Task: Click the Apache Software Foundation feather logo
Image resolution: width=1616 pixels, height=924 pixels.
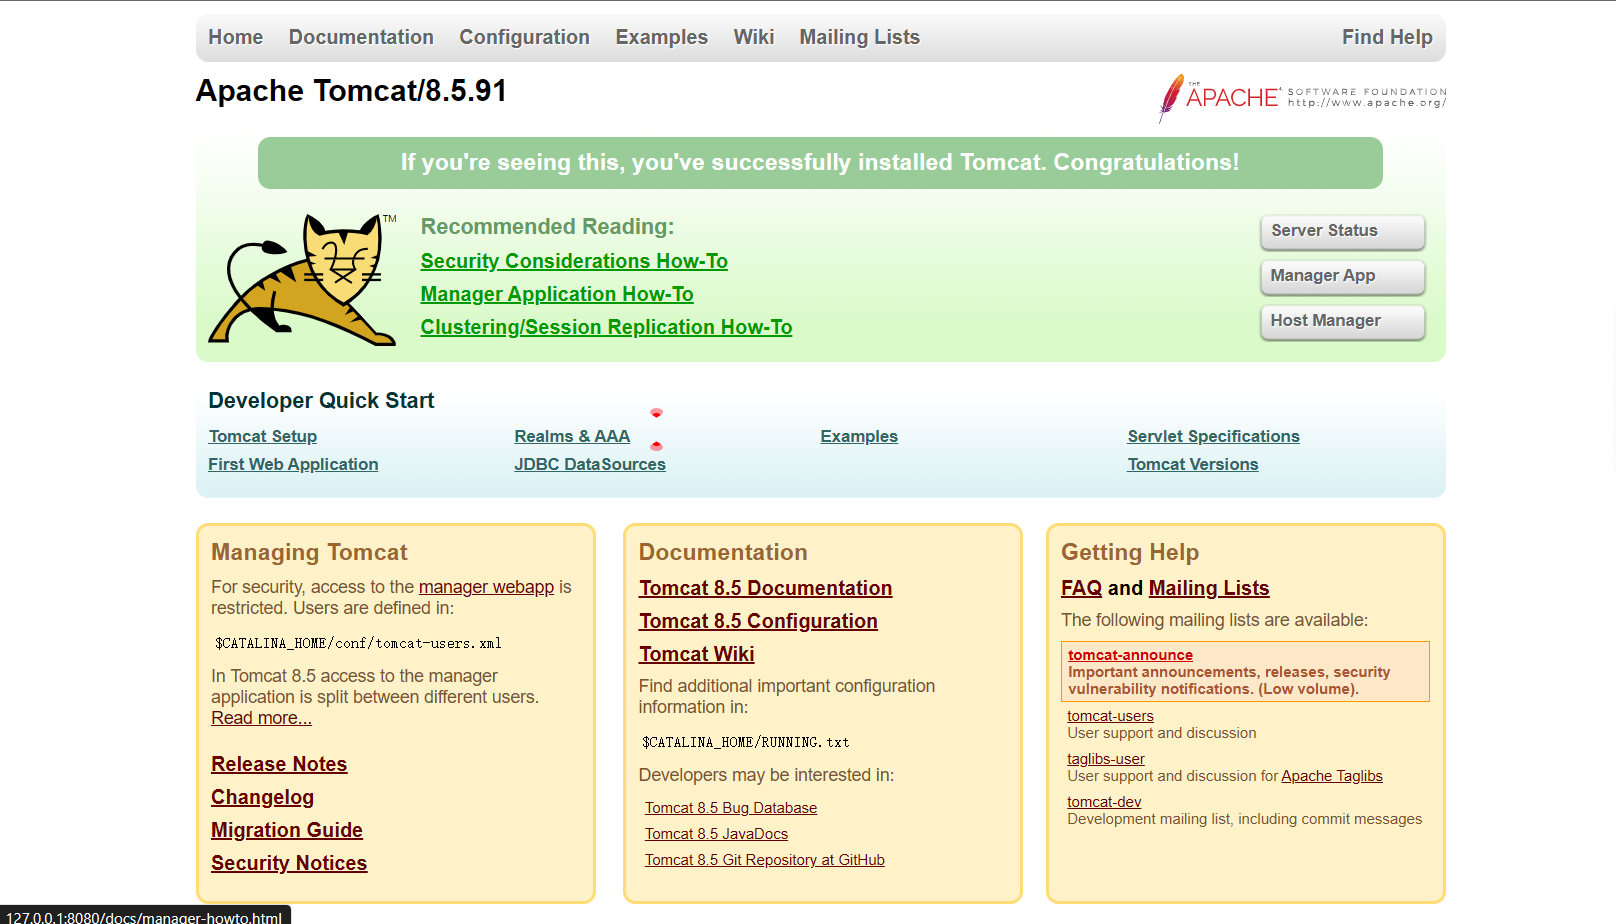Action: (x=1302, y=98)
